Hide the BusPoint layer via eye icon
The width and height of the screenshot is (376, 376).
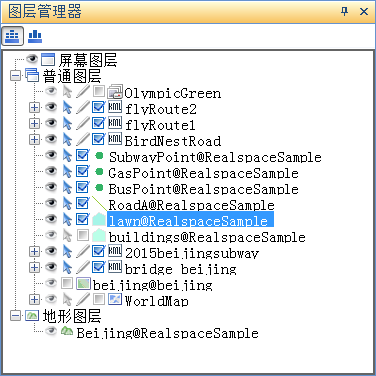coord(51,187)
